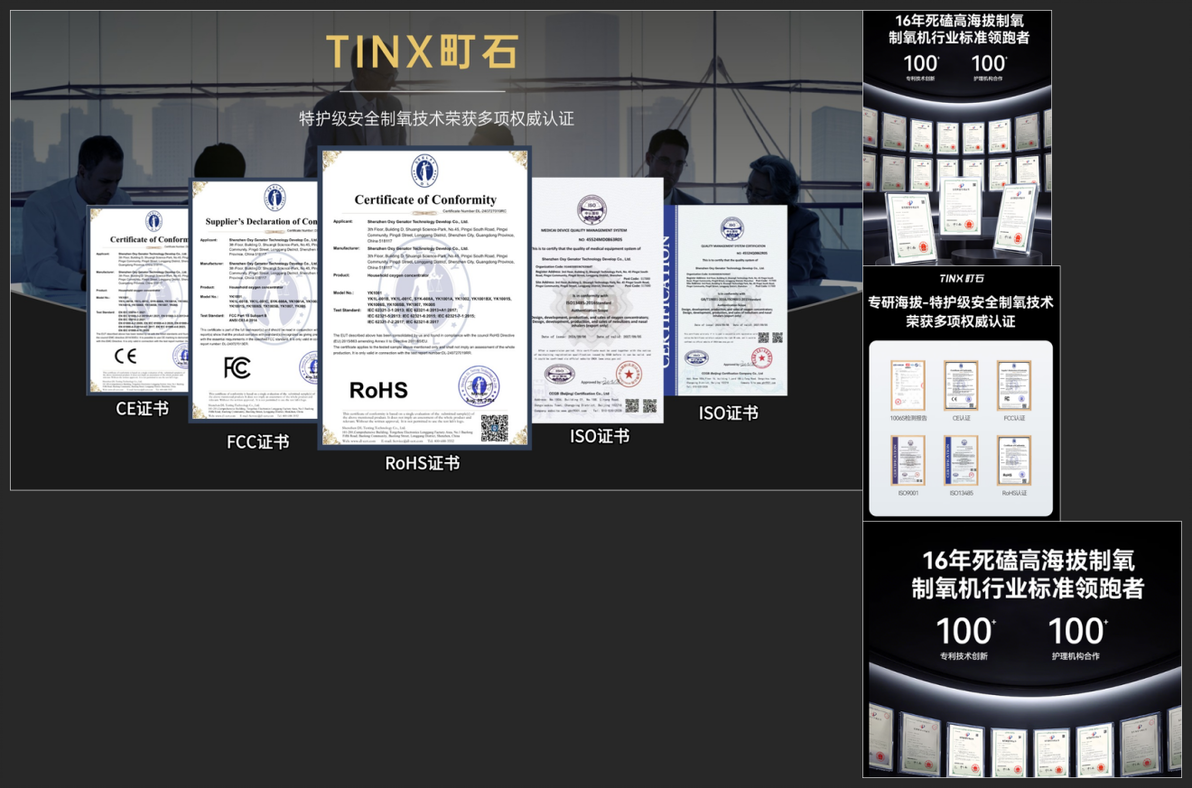Screen dimensions: 1192x788
Task: Select the CE证书 caption
Action: click(x=142, y=409)
